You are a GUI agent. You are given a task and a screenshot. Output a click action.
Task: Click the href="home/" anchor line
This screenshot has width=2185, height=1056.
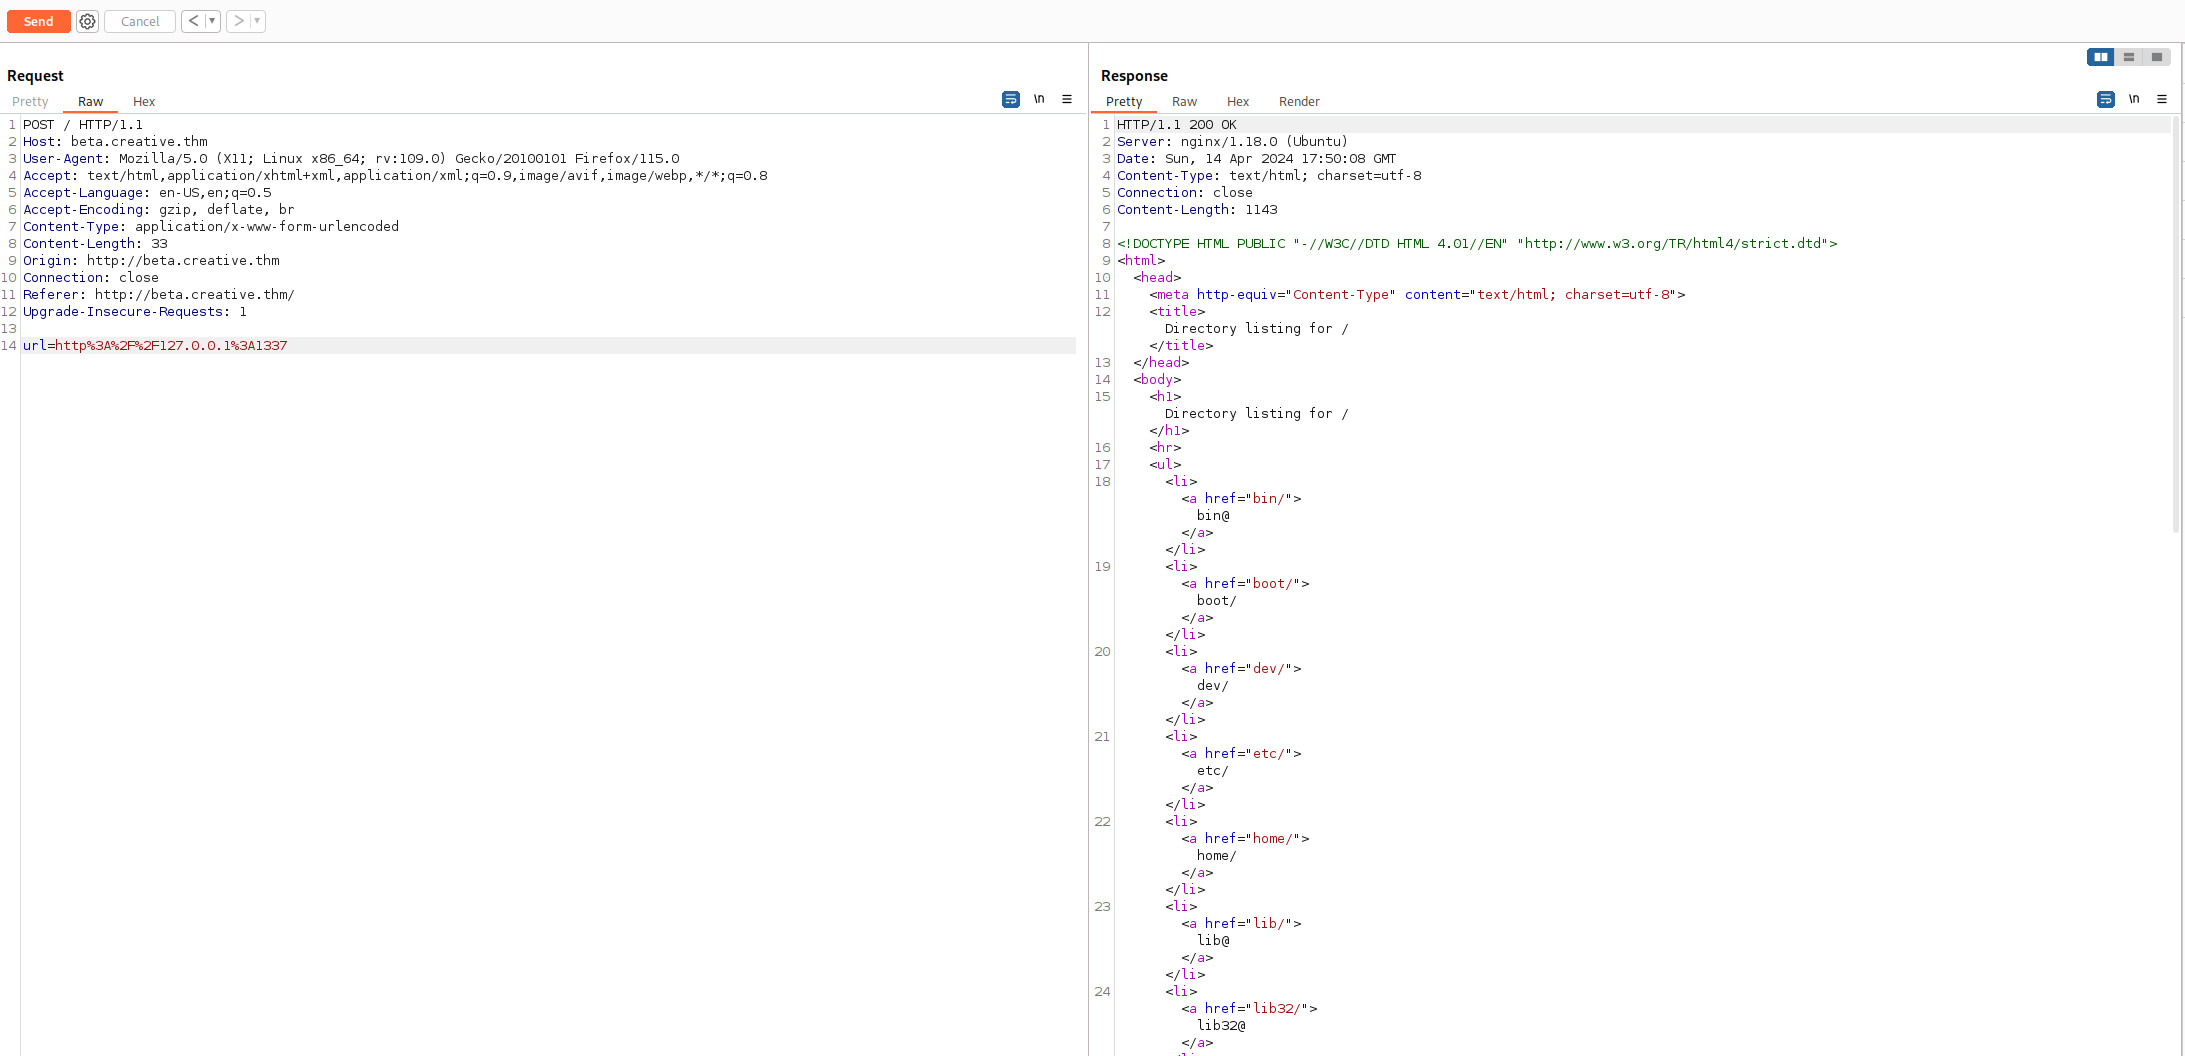1245,838
